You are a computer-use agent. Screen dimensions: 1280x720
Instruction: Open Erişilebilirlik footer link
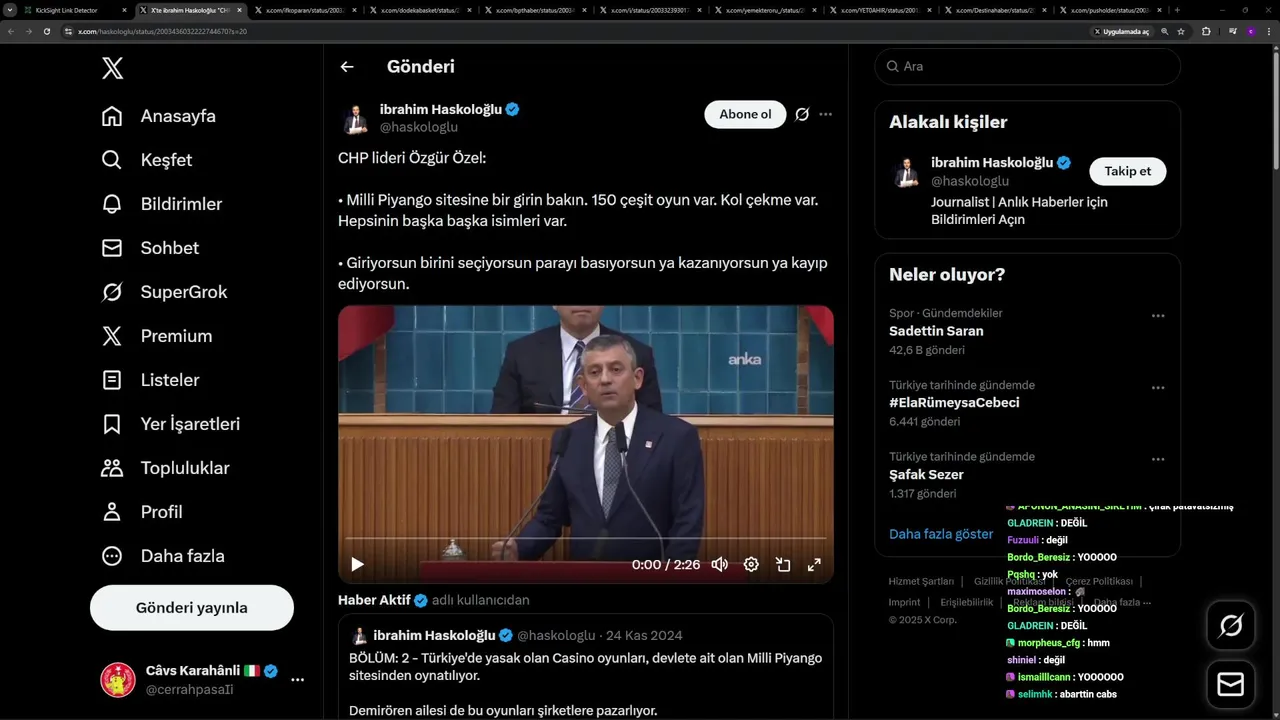[966, 602]
